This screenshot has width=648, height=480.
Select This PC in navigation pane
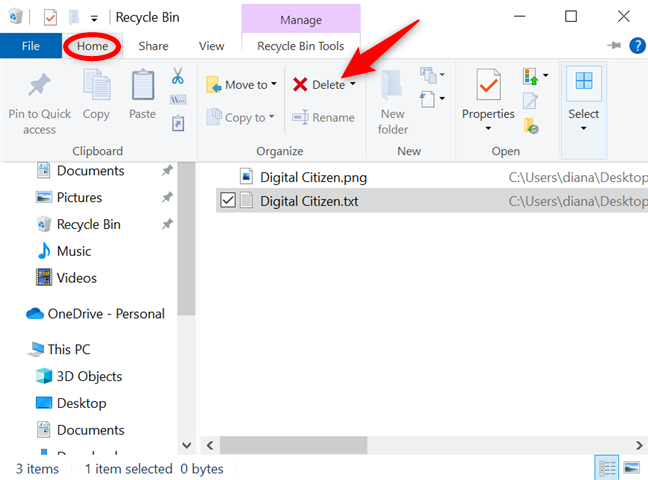coord(69,349)
